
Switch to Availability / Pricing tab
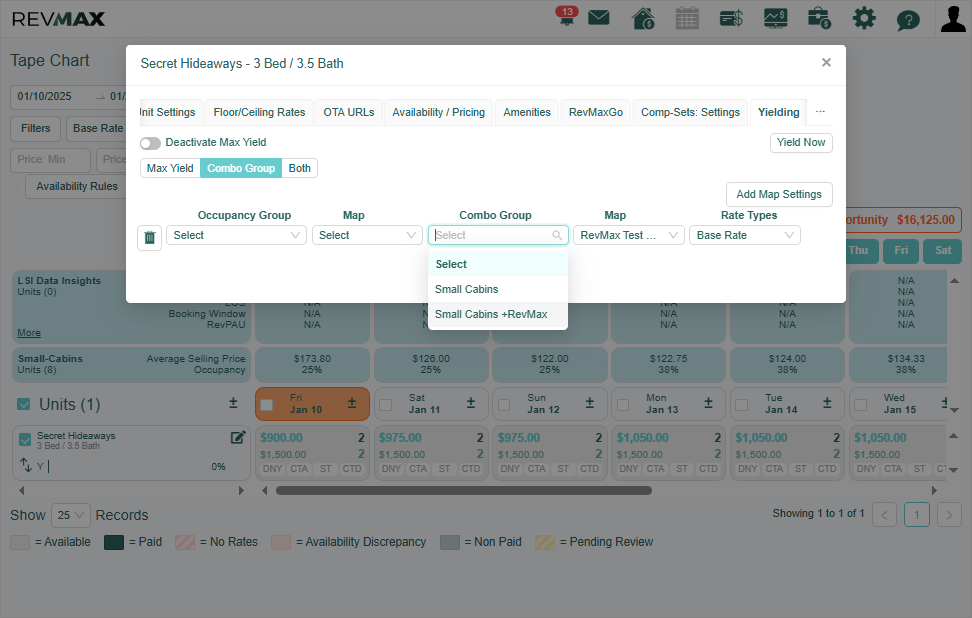click(438, 112)
